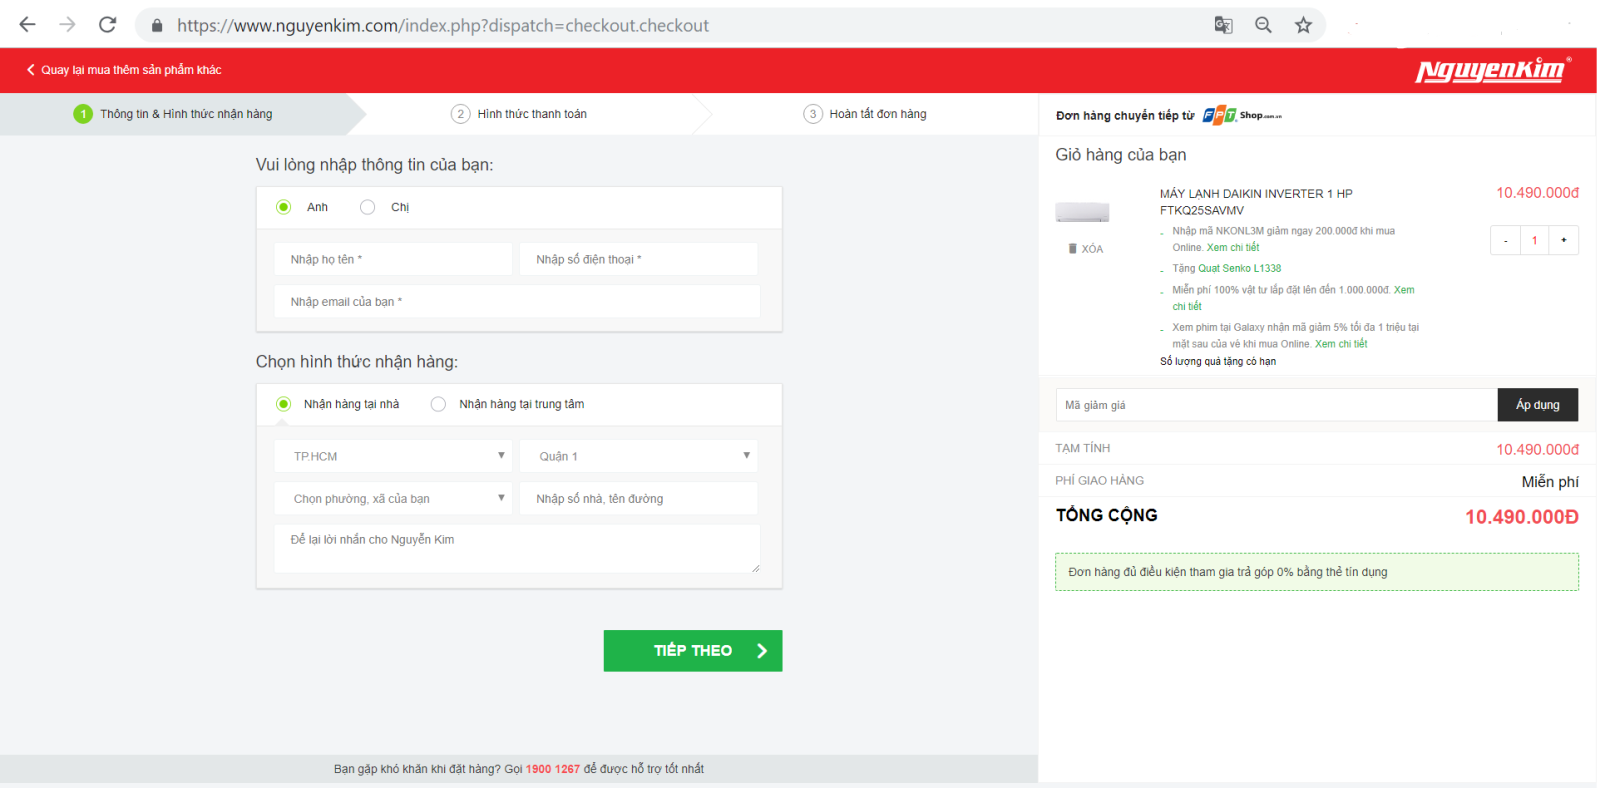Click the TIẾP THEO button

point(693,650)
